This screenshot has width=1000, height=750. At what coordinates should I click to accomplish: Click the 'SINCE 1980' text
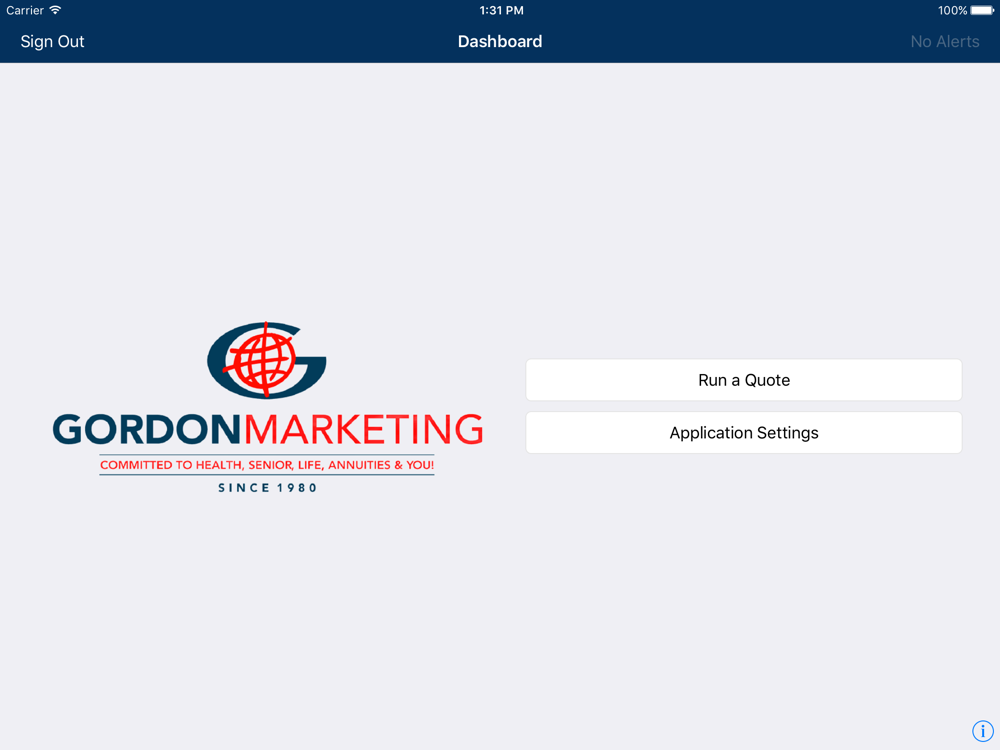[267, 488]
